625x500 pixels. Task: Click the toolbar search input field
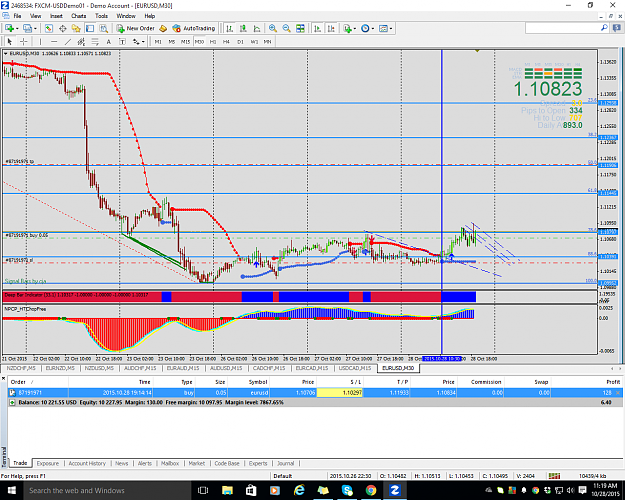[x=563, y=28]
